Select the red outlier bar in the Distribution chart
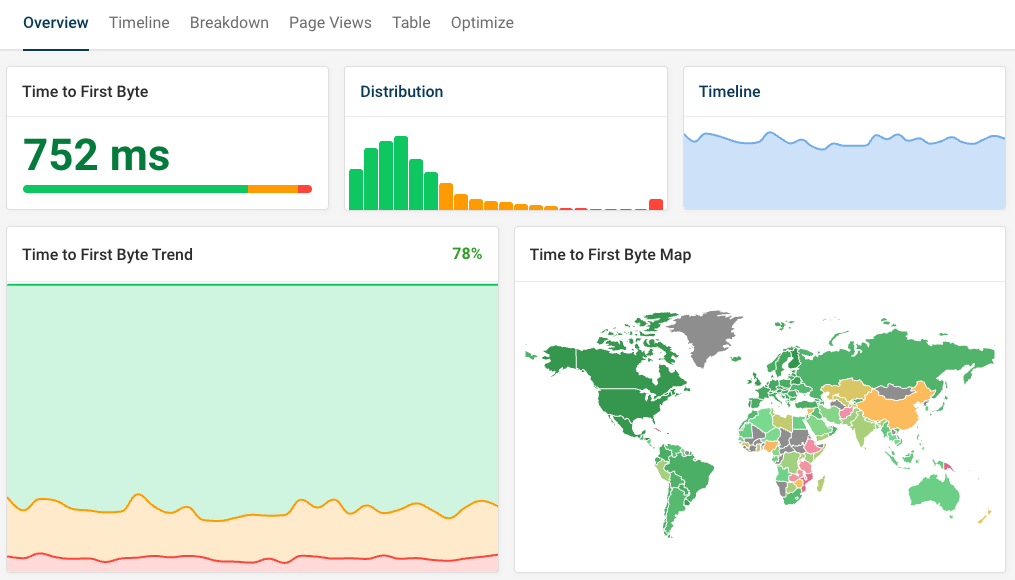1015x580 pixels. (657, 205)
